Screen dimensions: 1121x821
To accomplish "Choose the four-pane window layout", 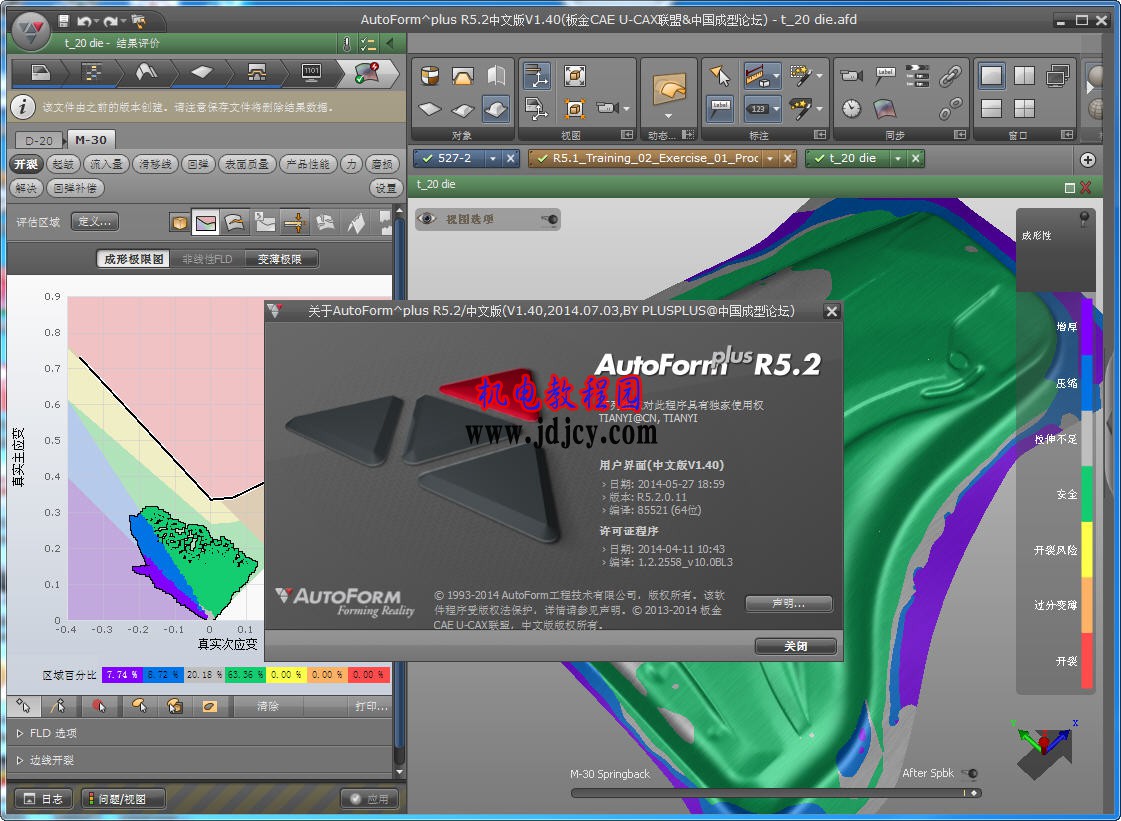I will point(1024,109).
